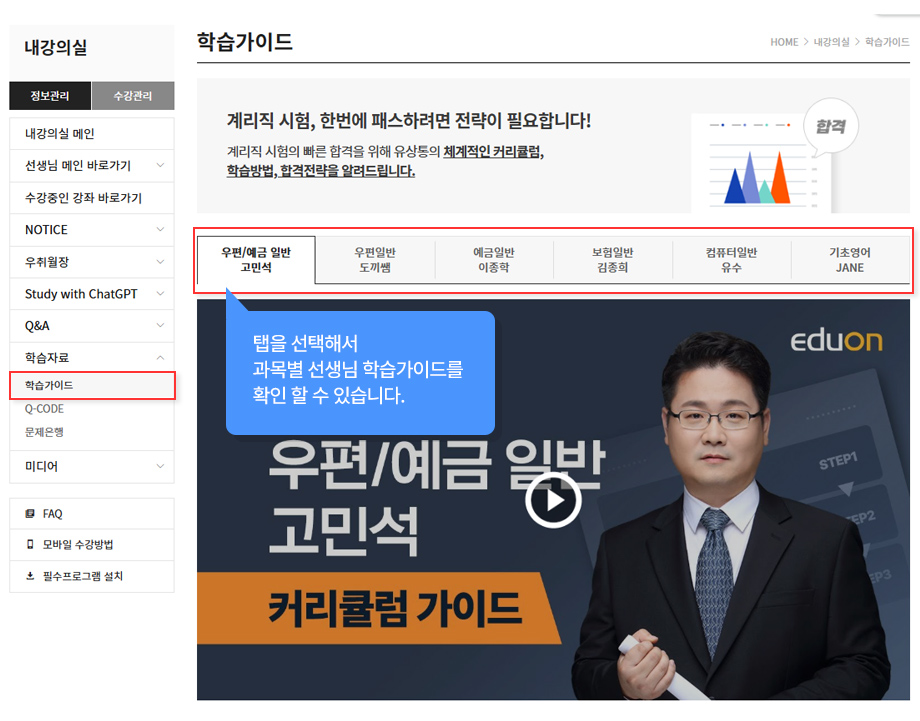Expand the NOTICE menu chevron

(x=160, y=230)
